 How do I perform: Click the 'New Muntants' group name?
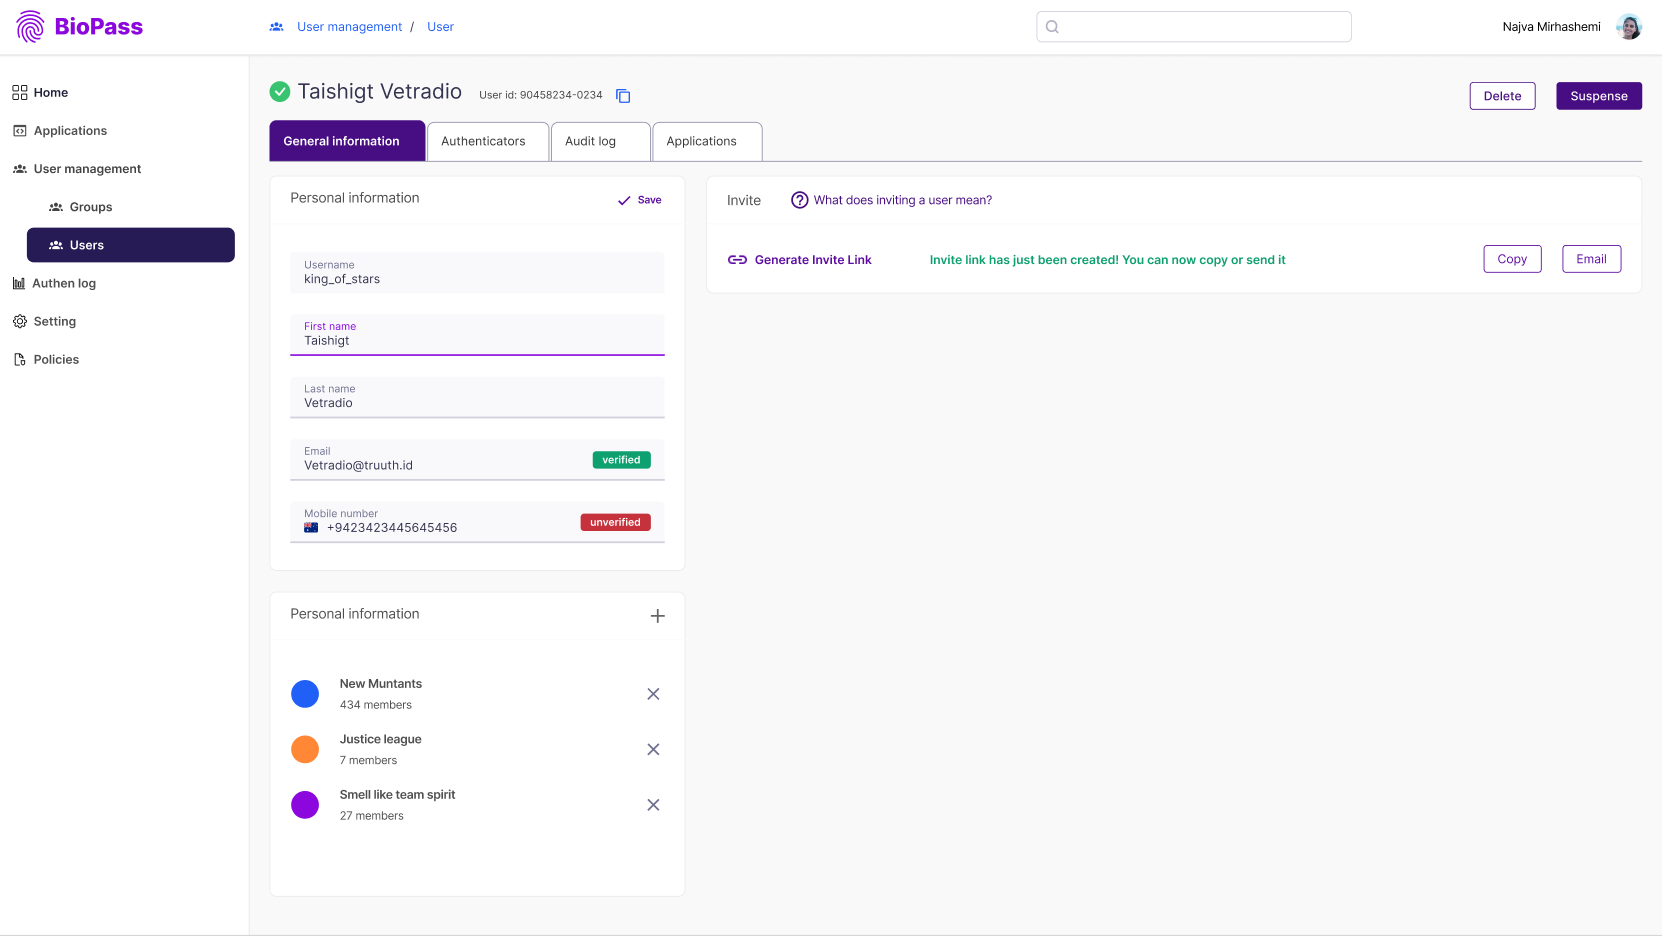tap(381, 684)
